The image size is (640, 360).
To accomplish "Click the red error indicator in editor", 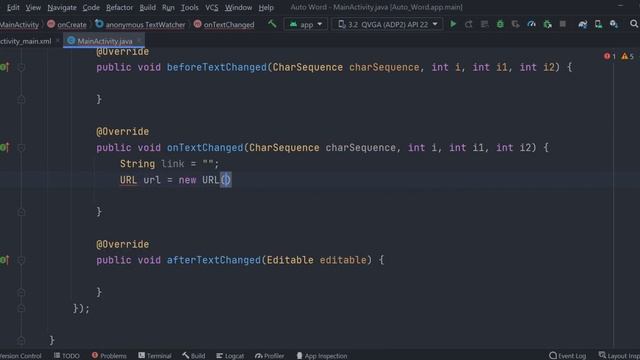I will (x=610, y=56).
